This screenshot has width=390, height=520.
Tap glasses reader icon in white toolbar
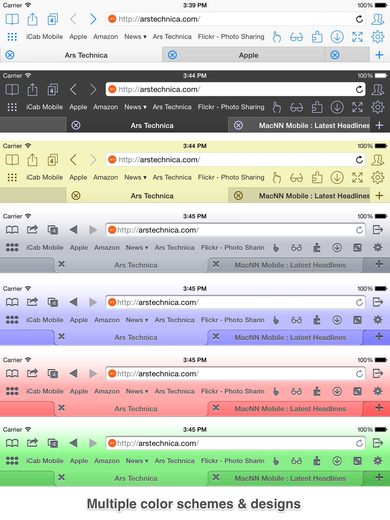coord(296,37)
